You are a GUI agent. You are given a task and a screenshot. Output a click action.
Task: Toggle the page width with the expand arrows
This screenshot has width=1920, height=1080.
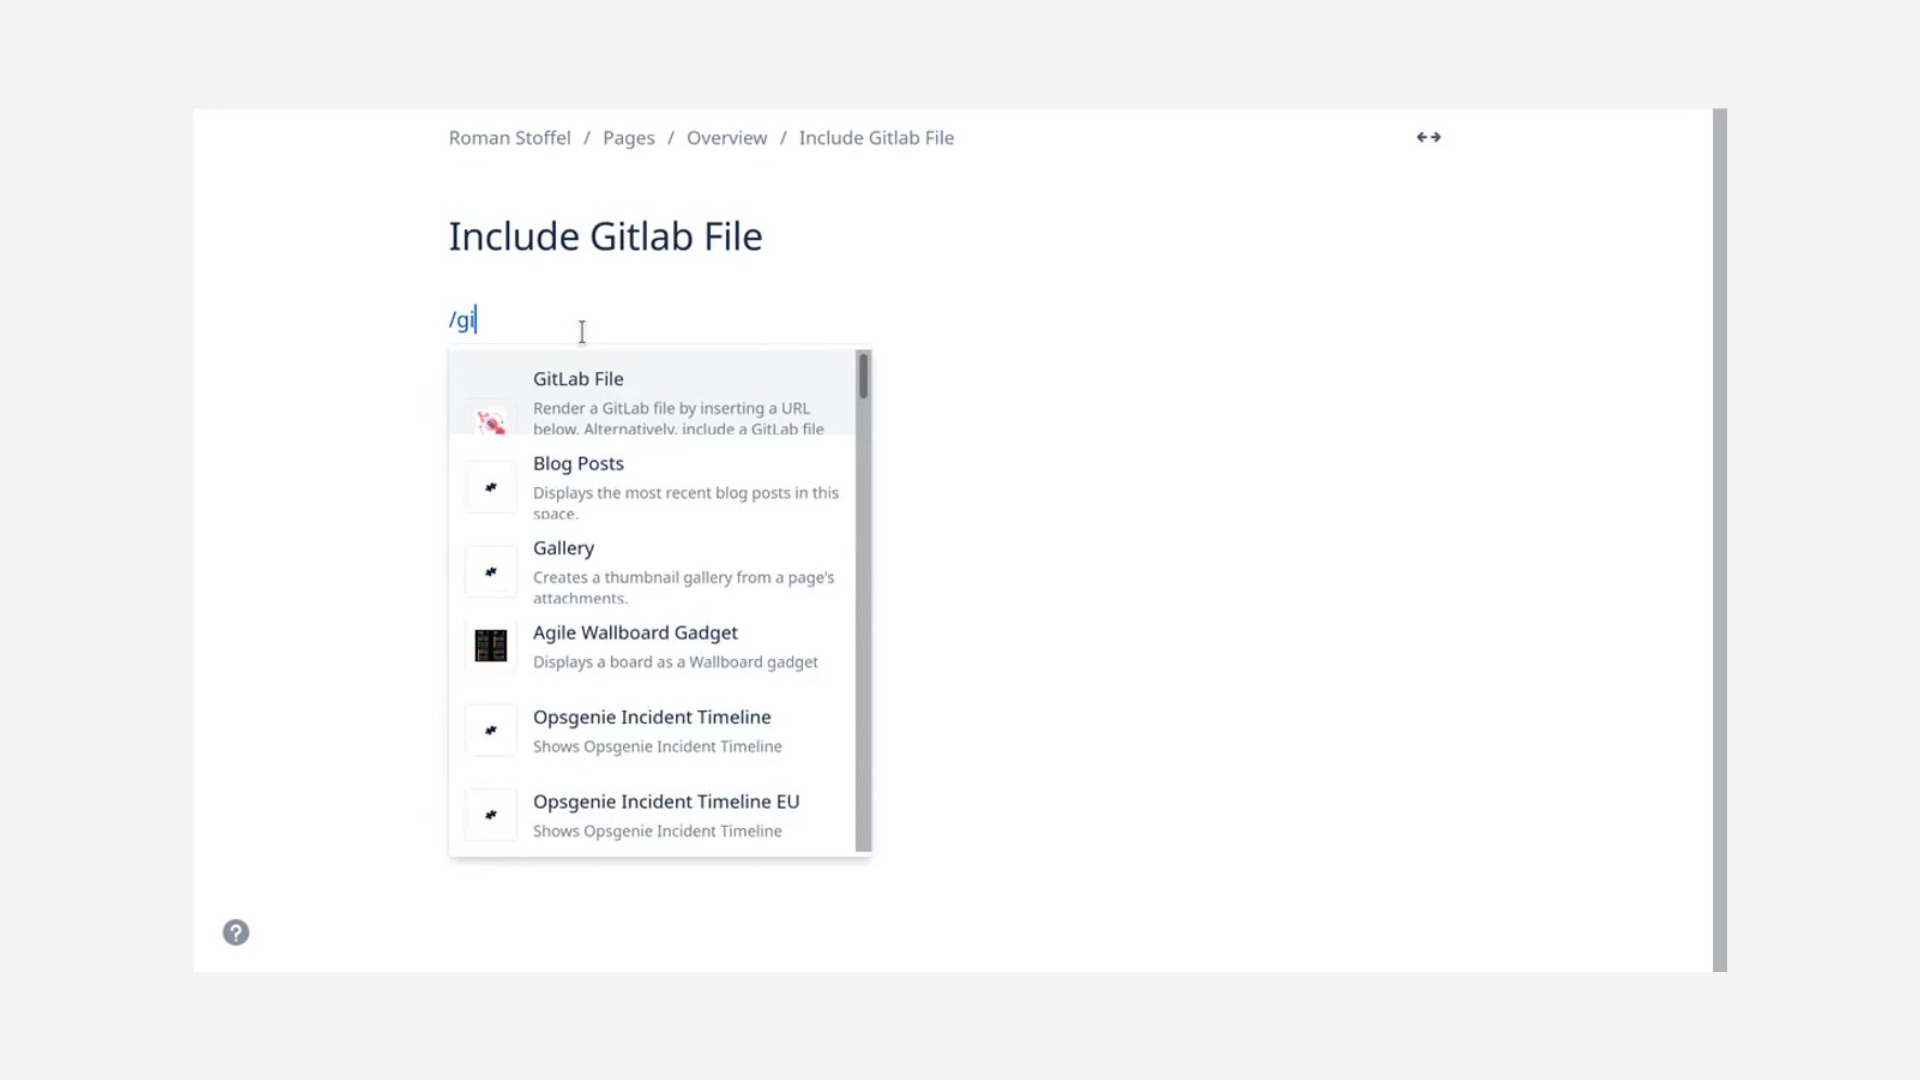1428,137
